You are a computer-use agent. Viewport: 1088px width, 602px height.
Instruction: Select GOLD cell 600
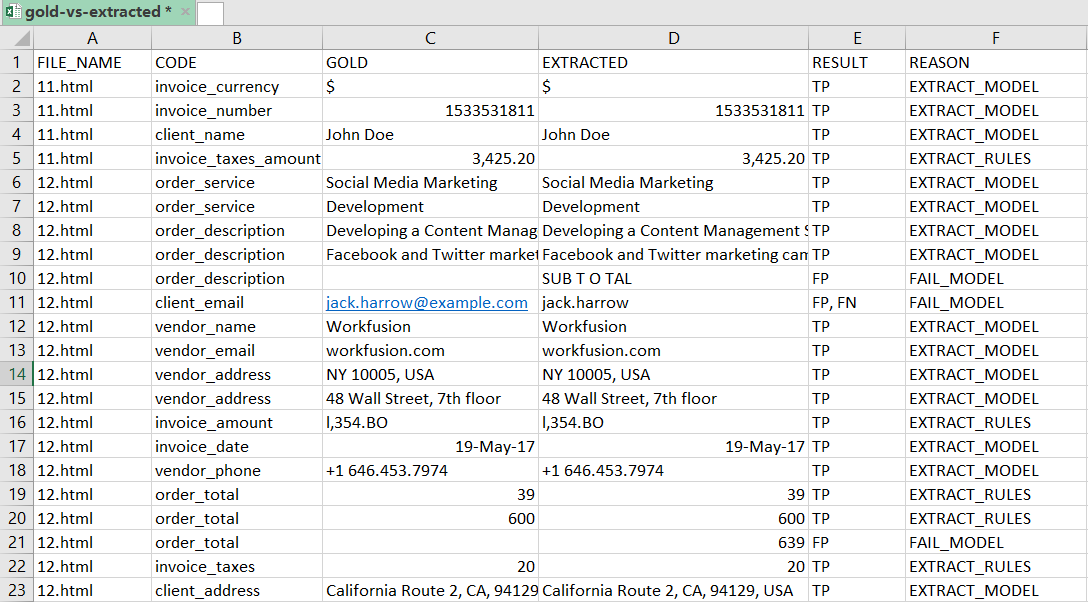click(x=430, y=518)
